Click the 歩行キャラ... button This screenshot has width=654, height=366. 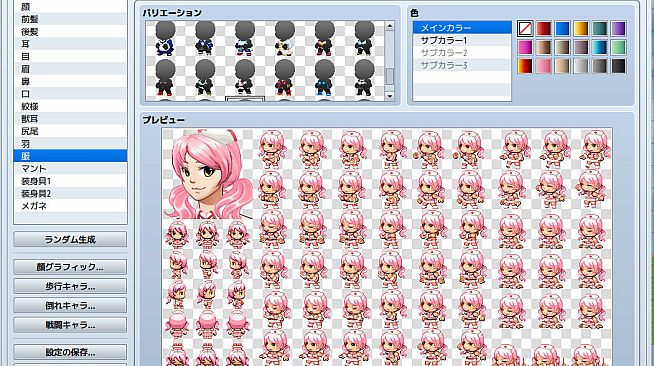pyautogui.click(x=70, y=286)
